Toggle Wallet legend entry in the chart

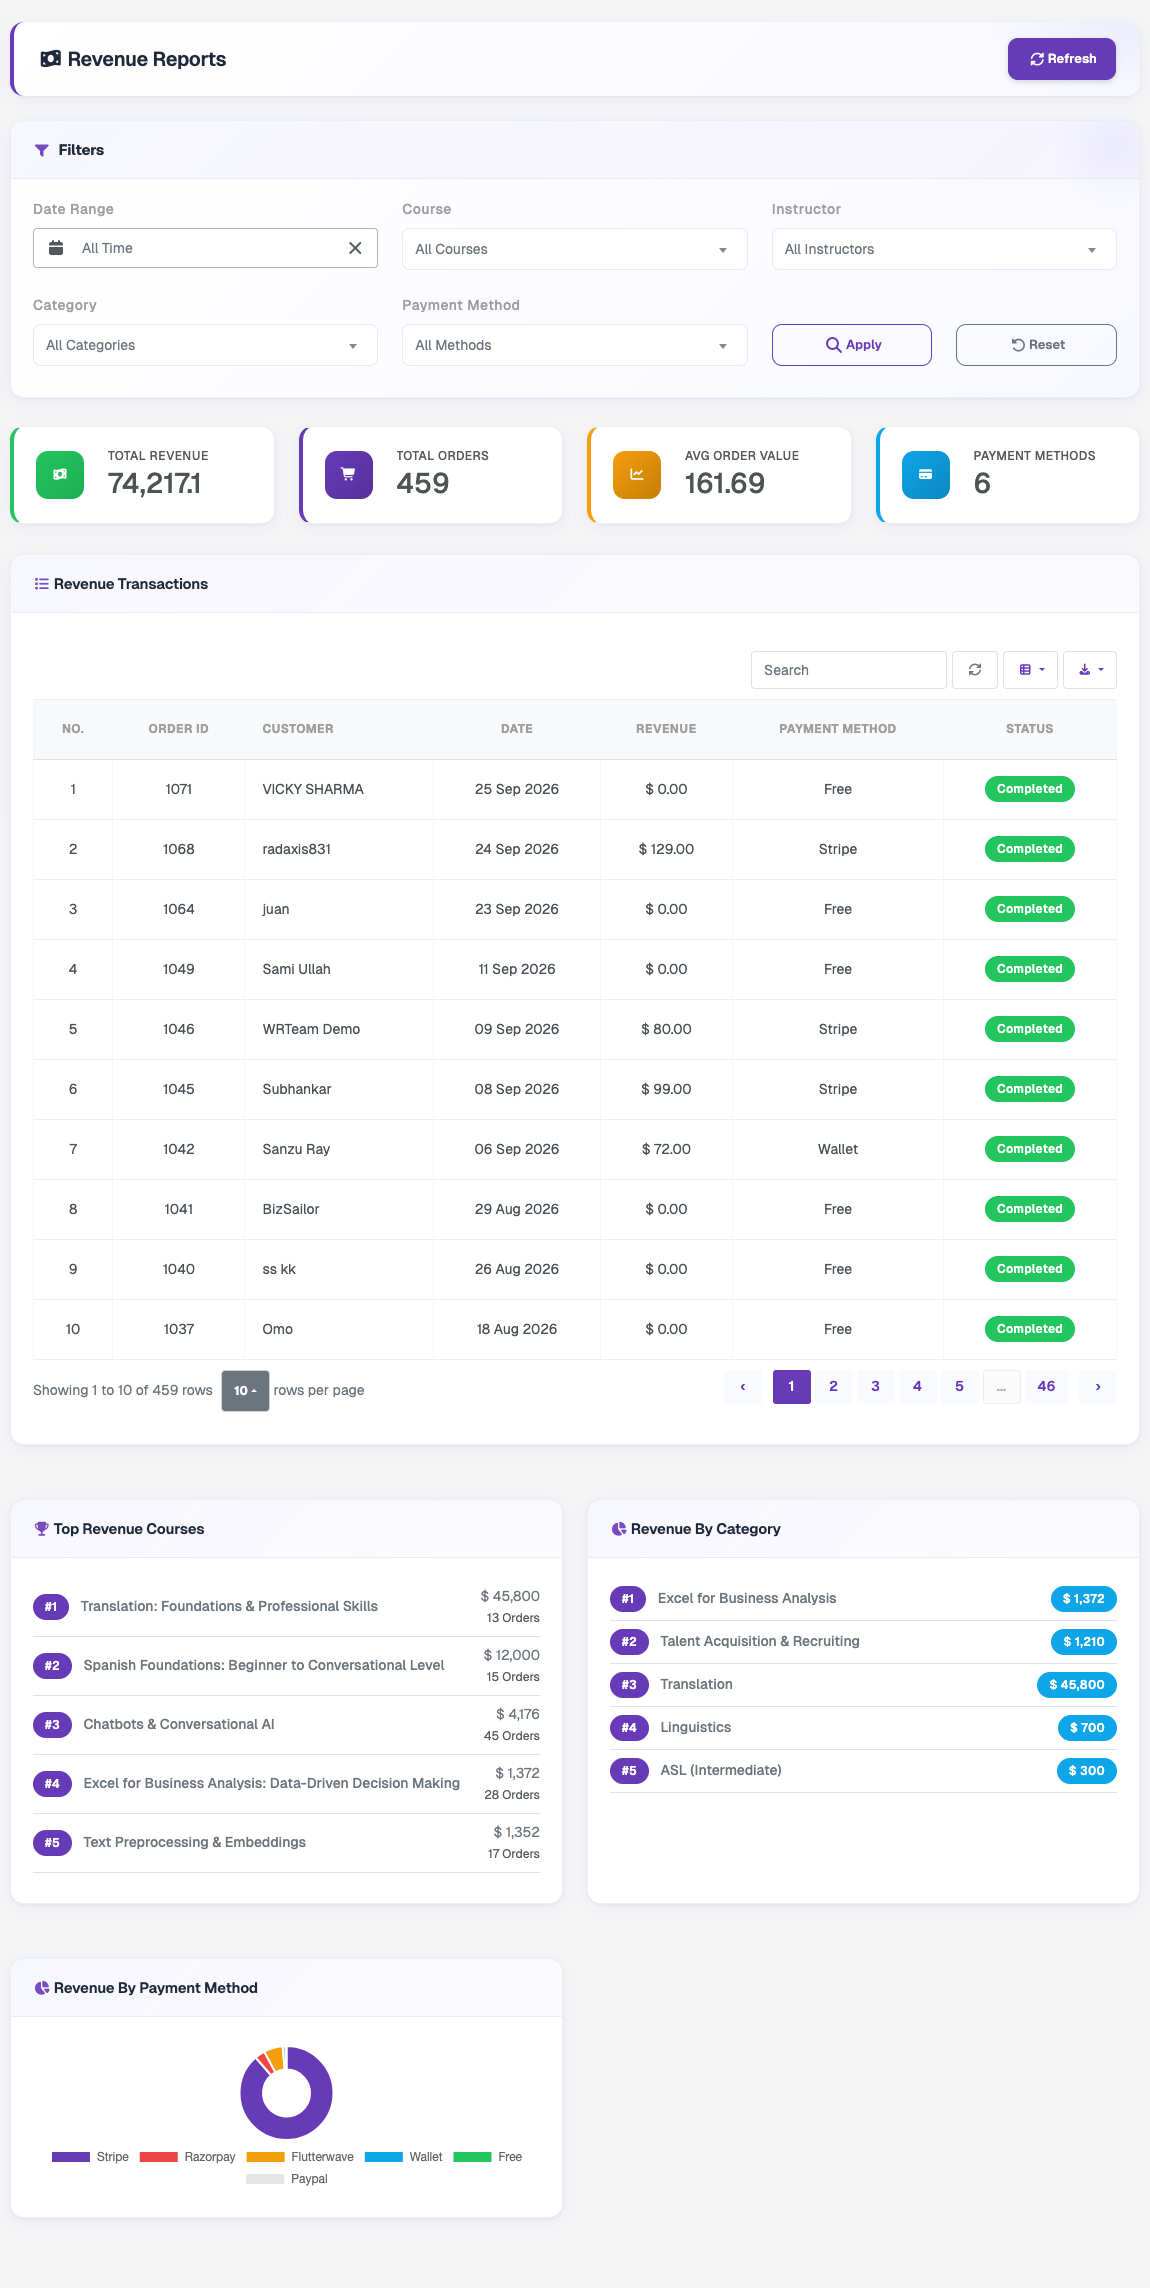(404, 2157)
